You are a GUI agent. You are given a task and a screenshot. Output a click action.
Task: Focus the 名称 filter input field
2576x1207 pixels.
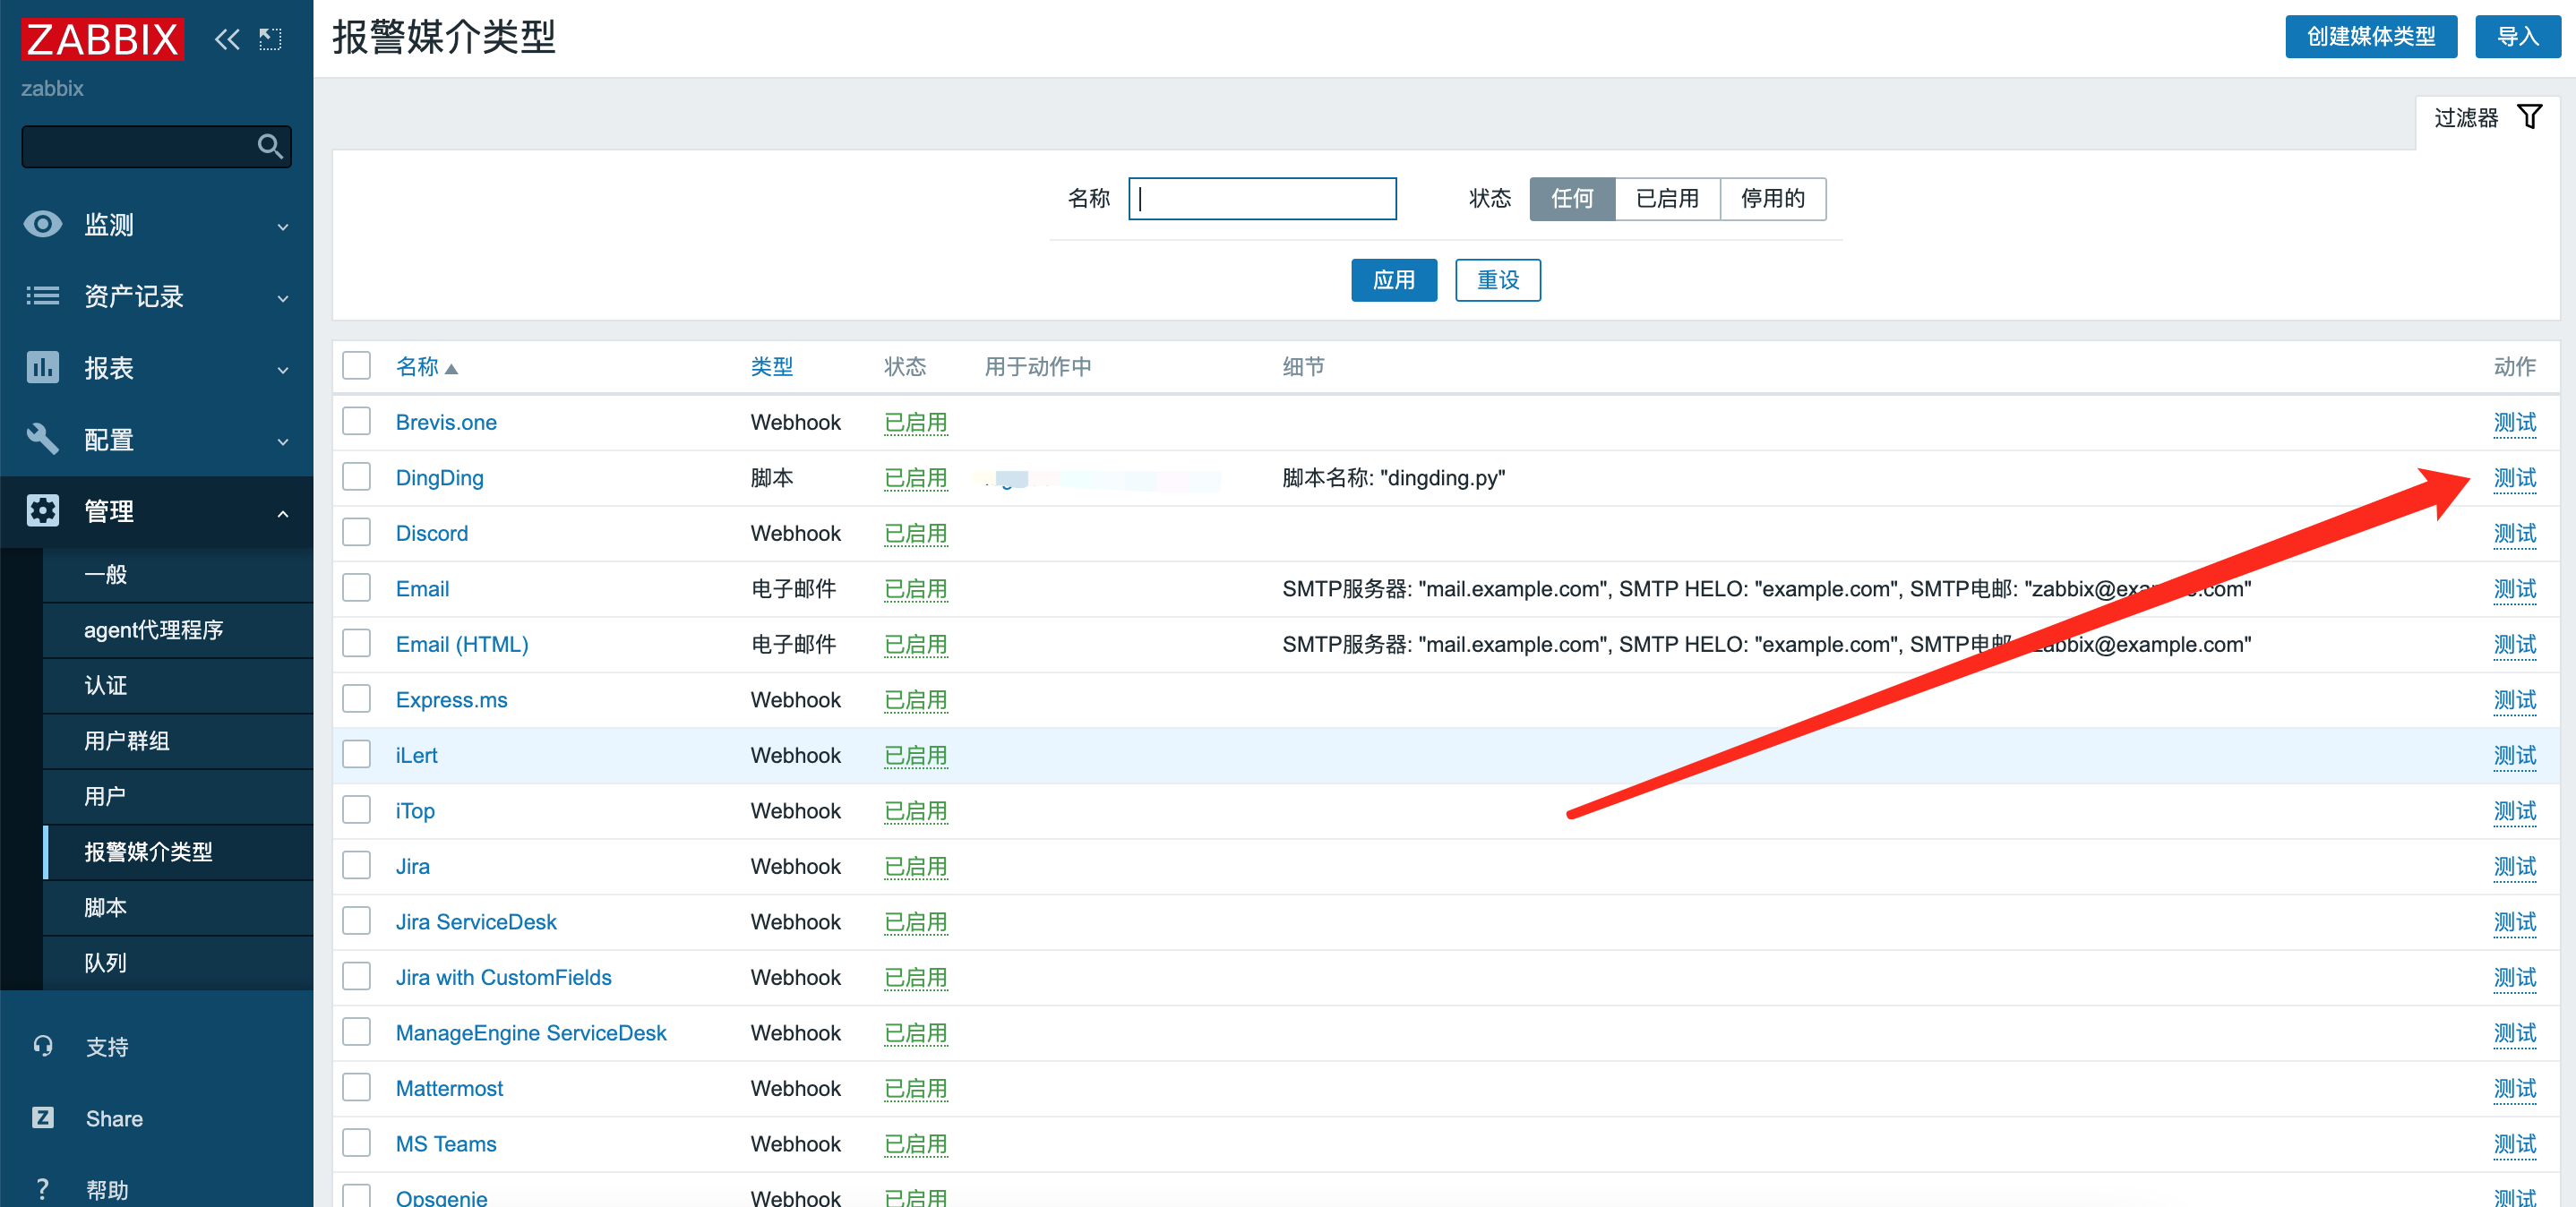(x=1262, y=198)
